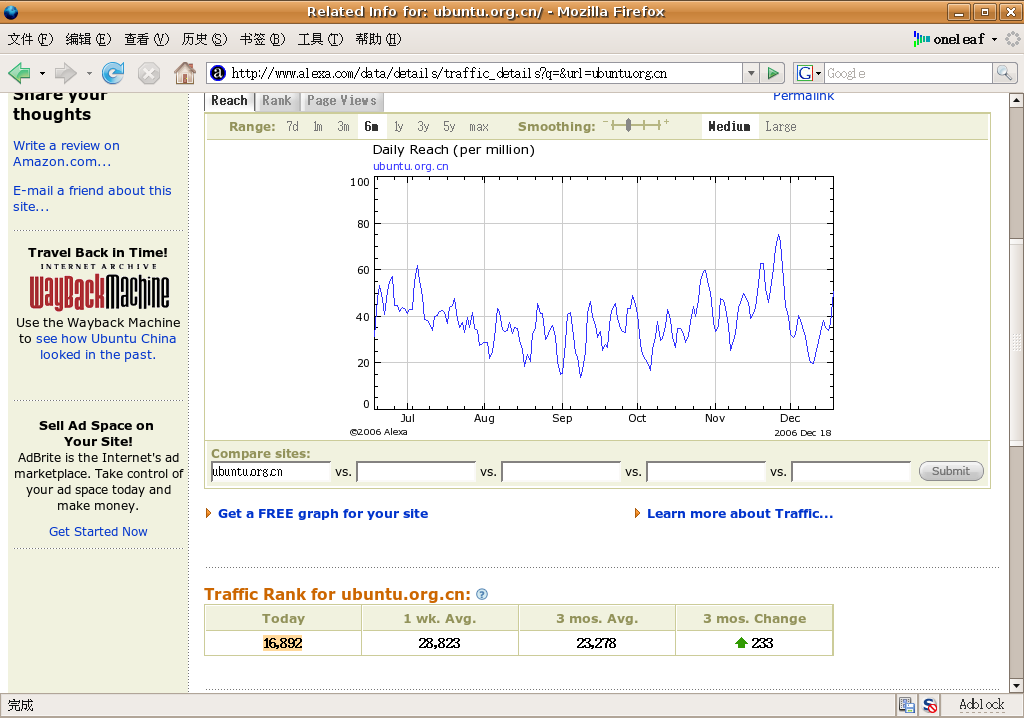Open 'Learn more about Traffic...' link
Image resolution: width=1024 pixels, height=718 pixels.
(x=740, y=514)
